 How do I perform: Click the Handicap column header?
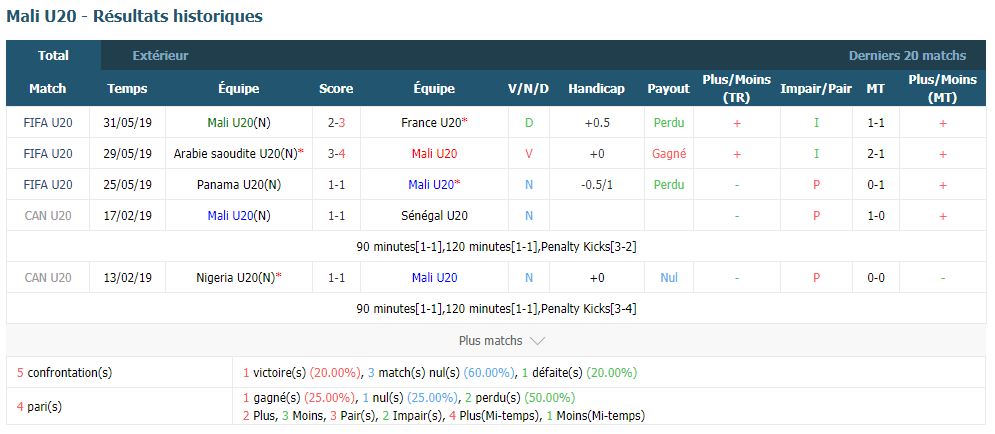[596, 89]
